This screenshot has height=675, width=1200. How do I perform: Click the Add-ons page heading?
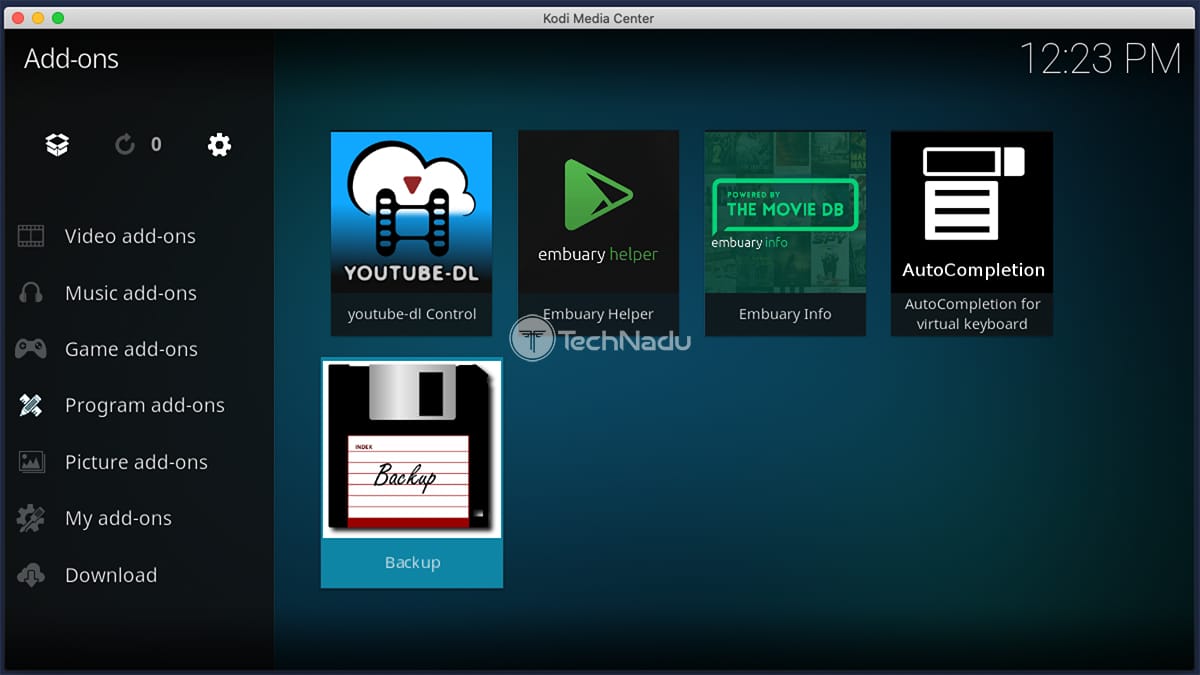click(x=71, y=59)
